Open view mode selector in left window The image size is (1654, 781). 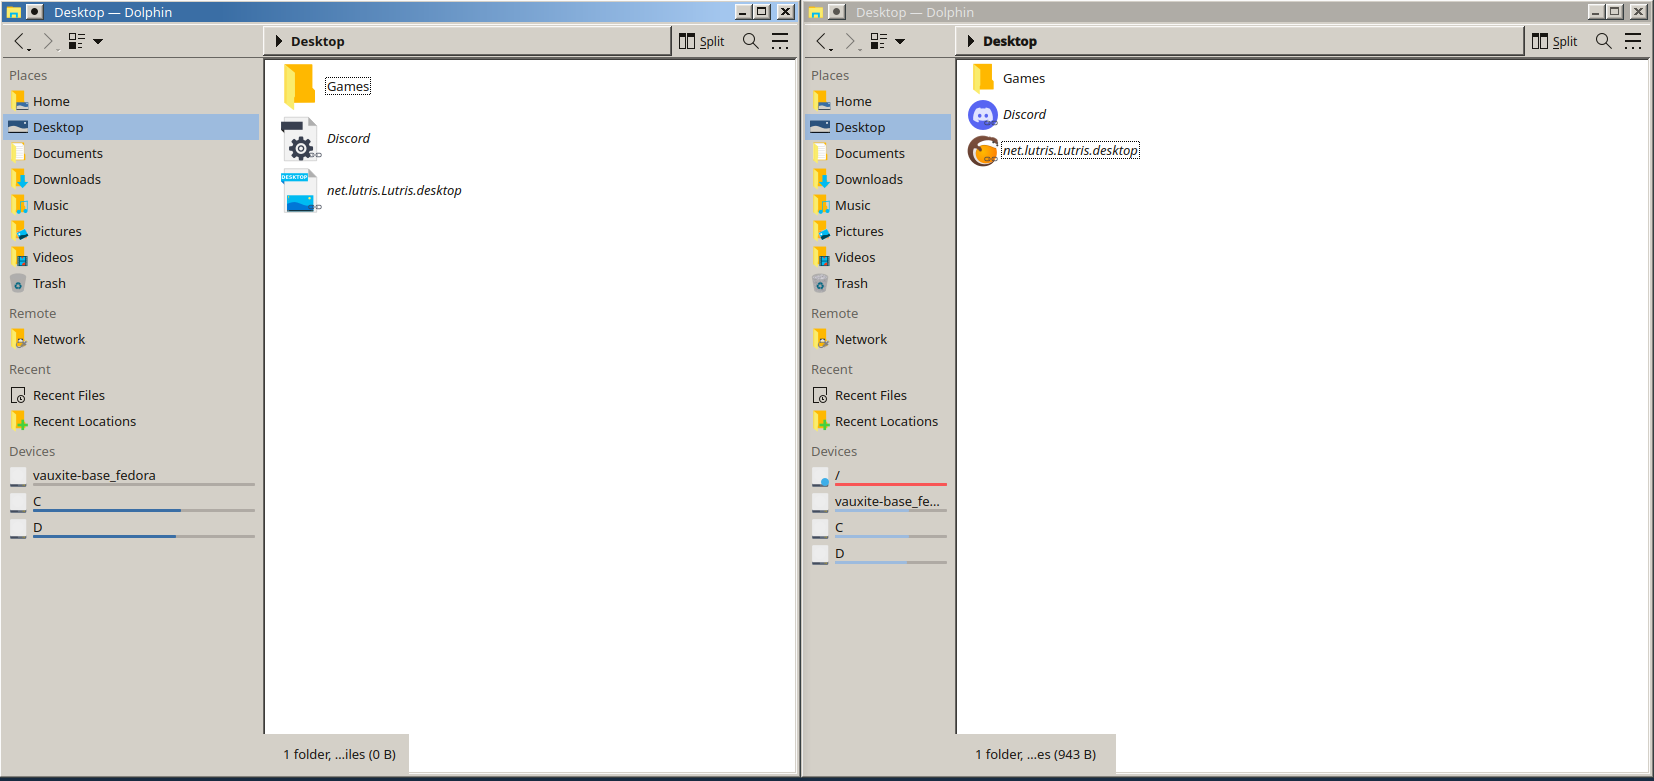pyautogui.click(x=76, y=41)
